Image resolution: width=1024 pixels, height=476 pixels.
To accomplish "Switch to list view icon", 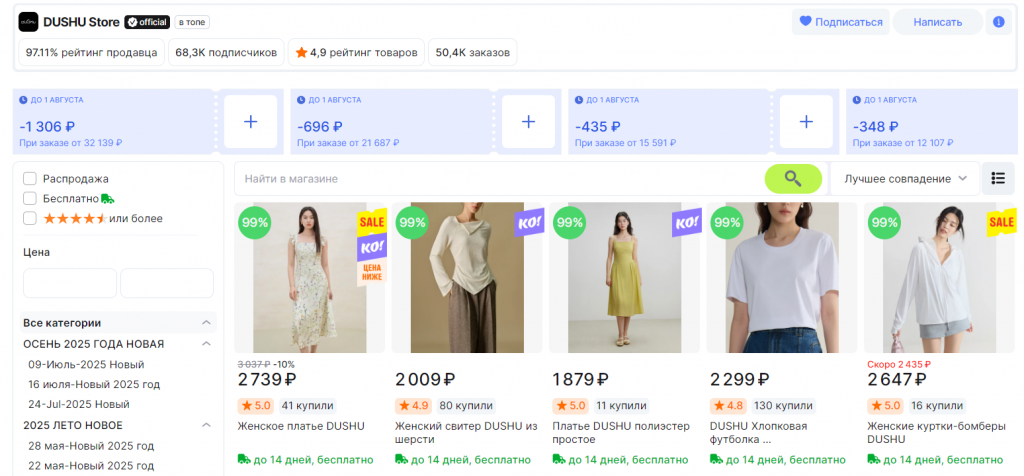I will [x=998, y=178].
